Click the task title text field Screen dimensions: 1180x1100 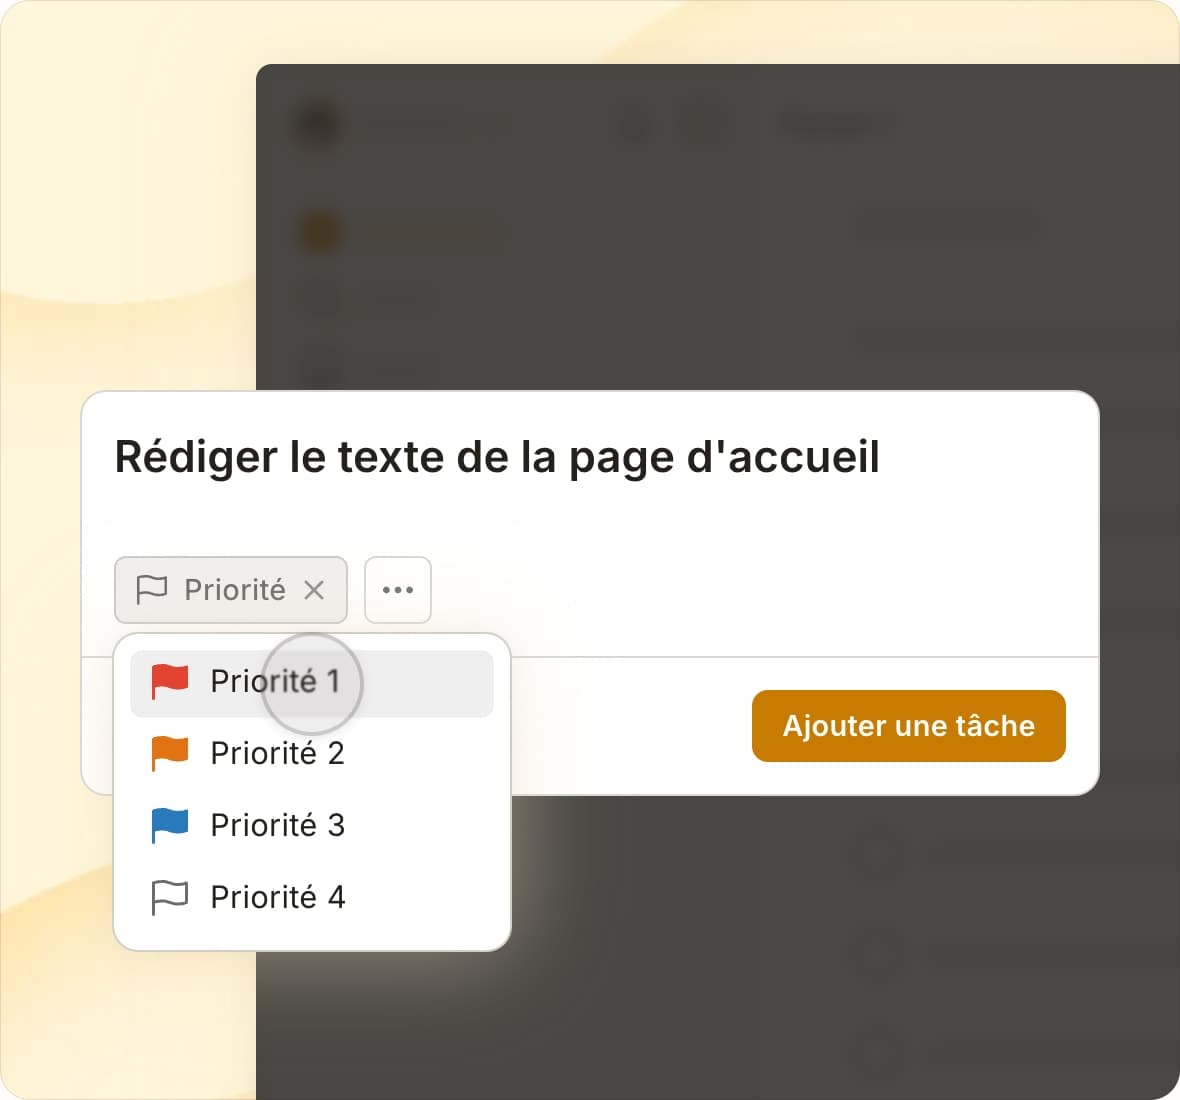pos(497,457)
